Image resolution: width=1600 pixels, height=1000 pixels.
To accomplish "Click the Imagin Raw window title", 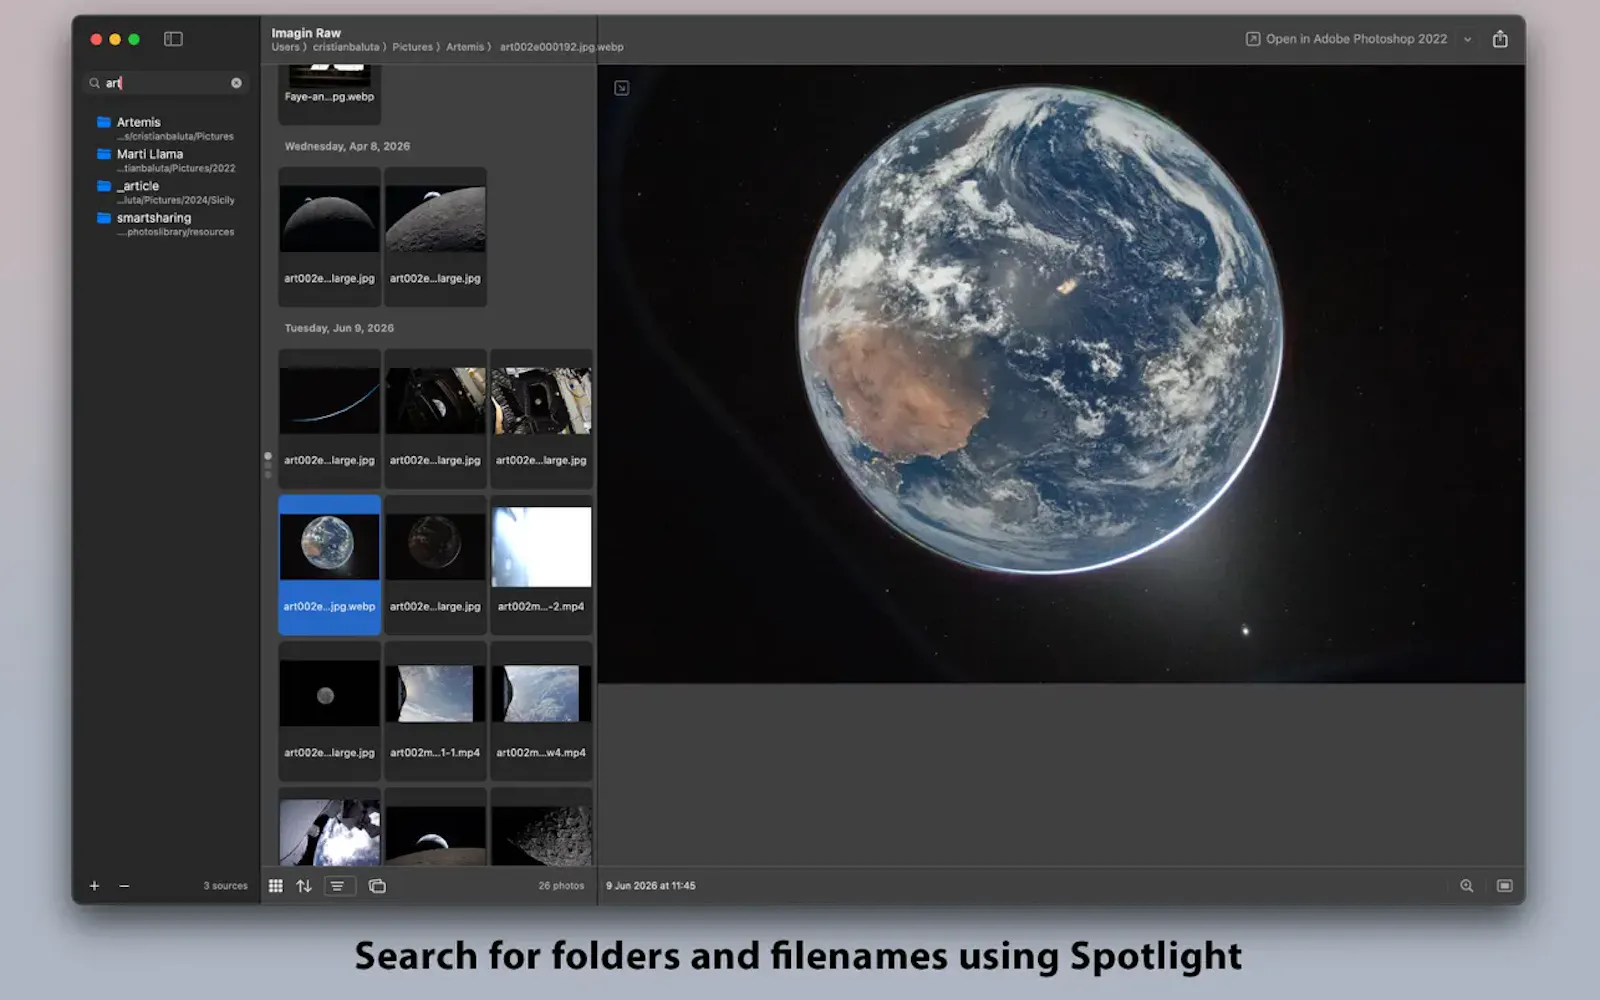I will coord(306,33).
